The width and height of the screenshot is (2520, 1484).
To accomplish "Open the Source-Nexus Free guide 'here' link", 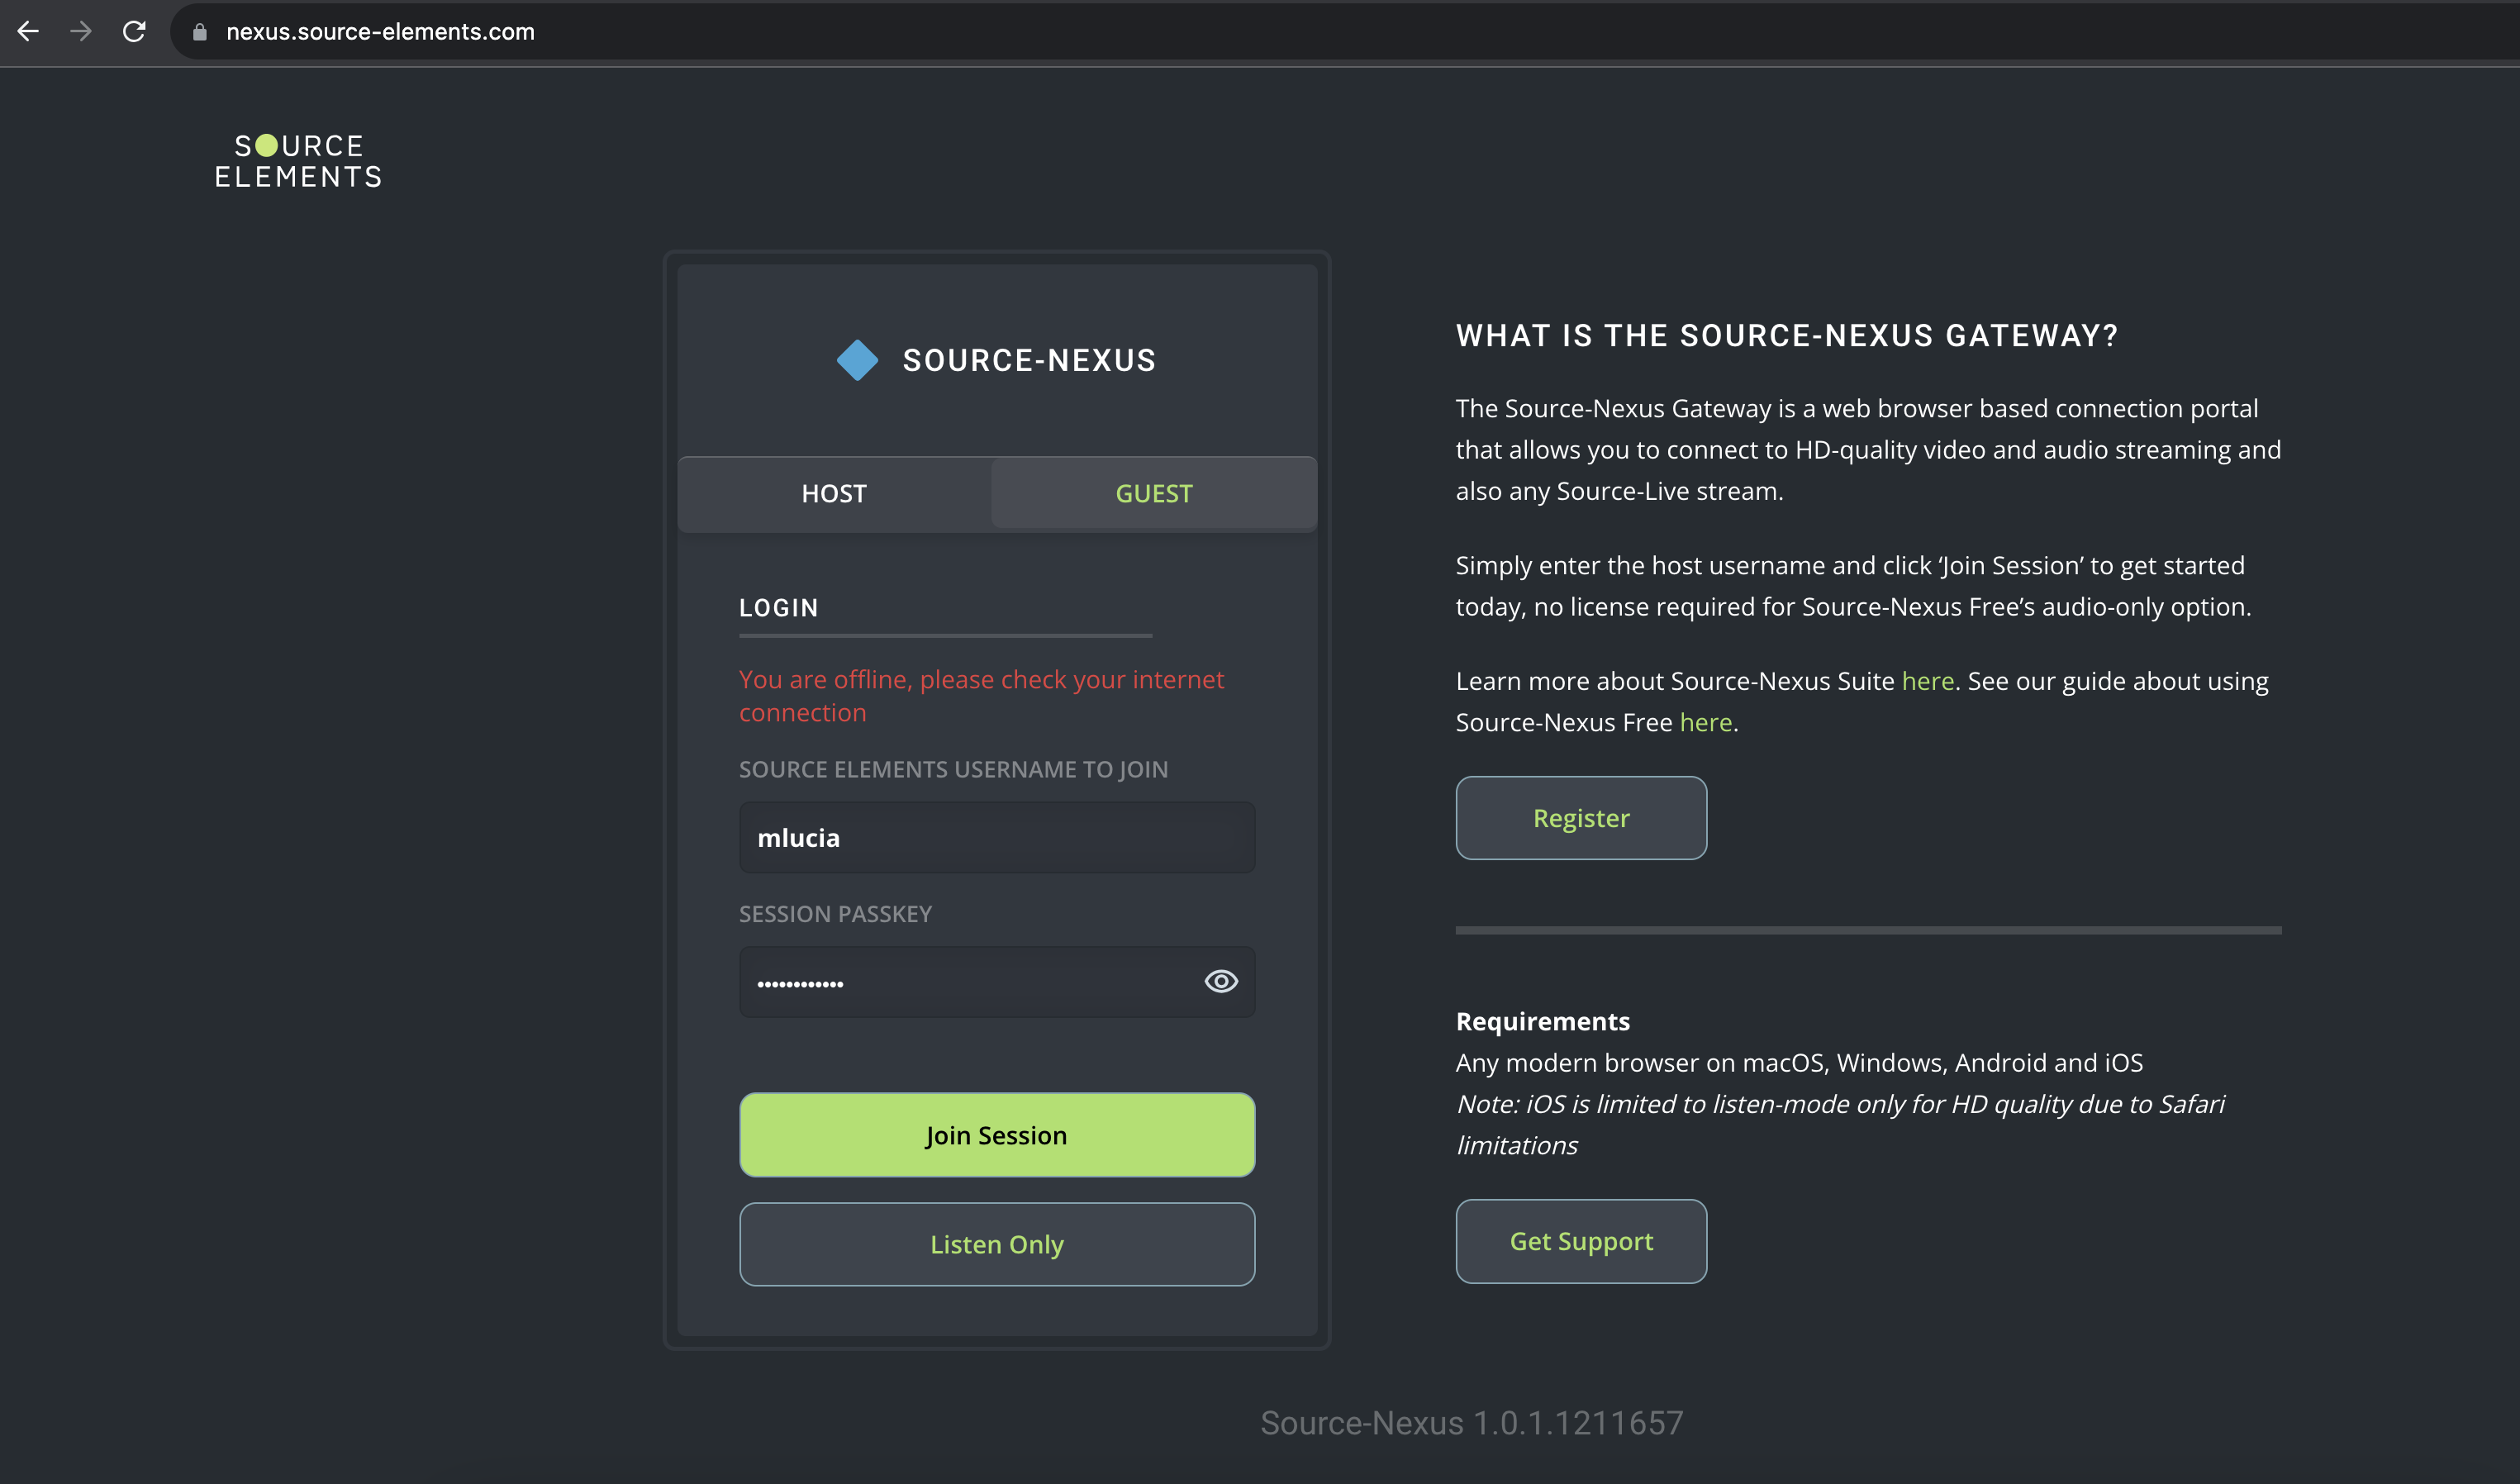I will 1705,722.
